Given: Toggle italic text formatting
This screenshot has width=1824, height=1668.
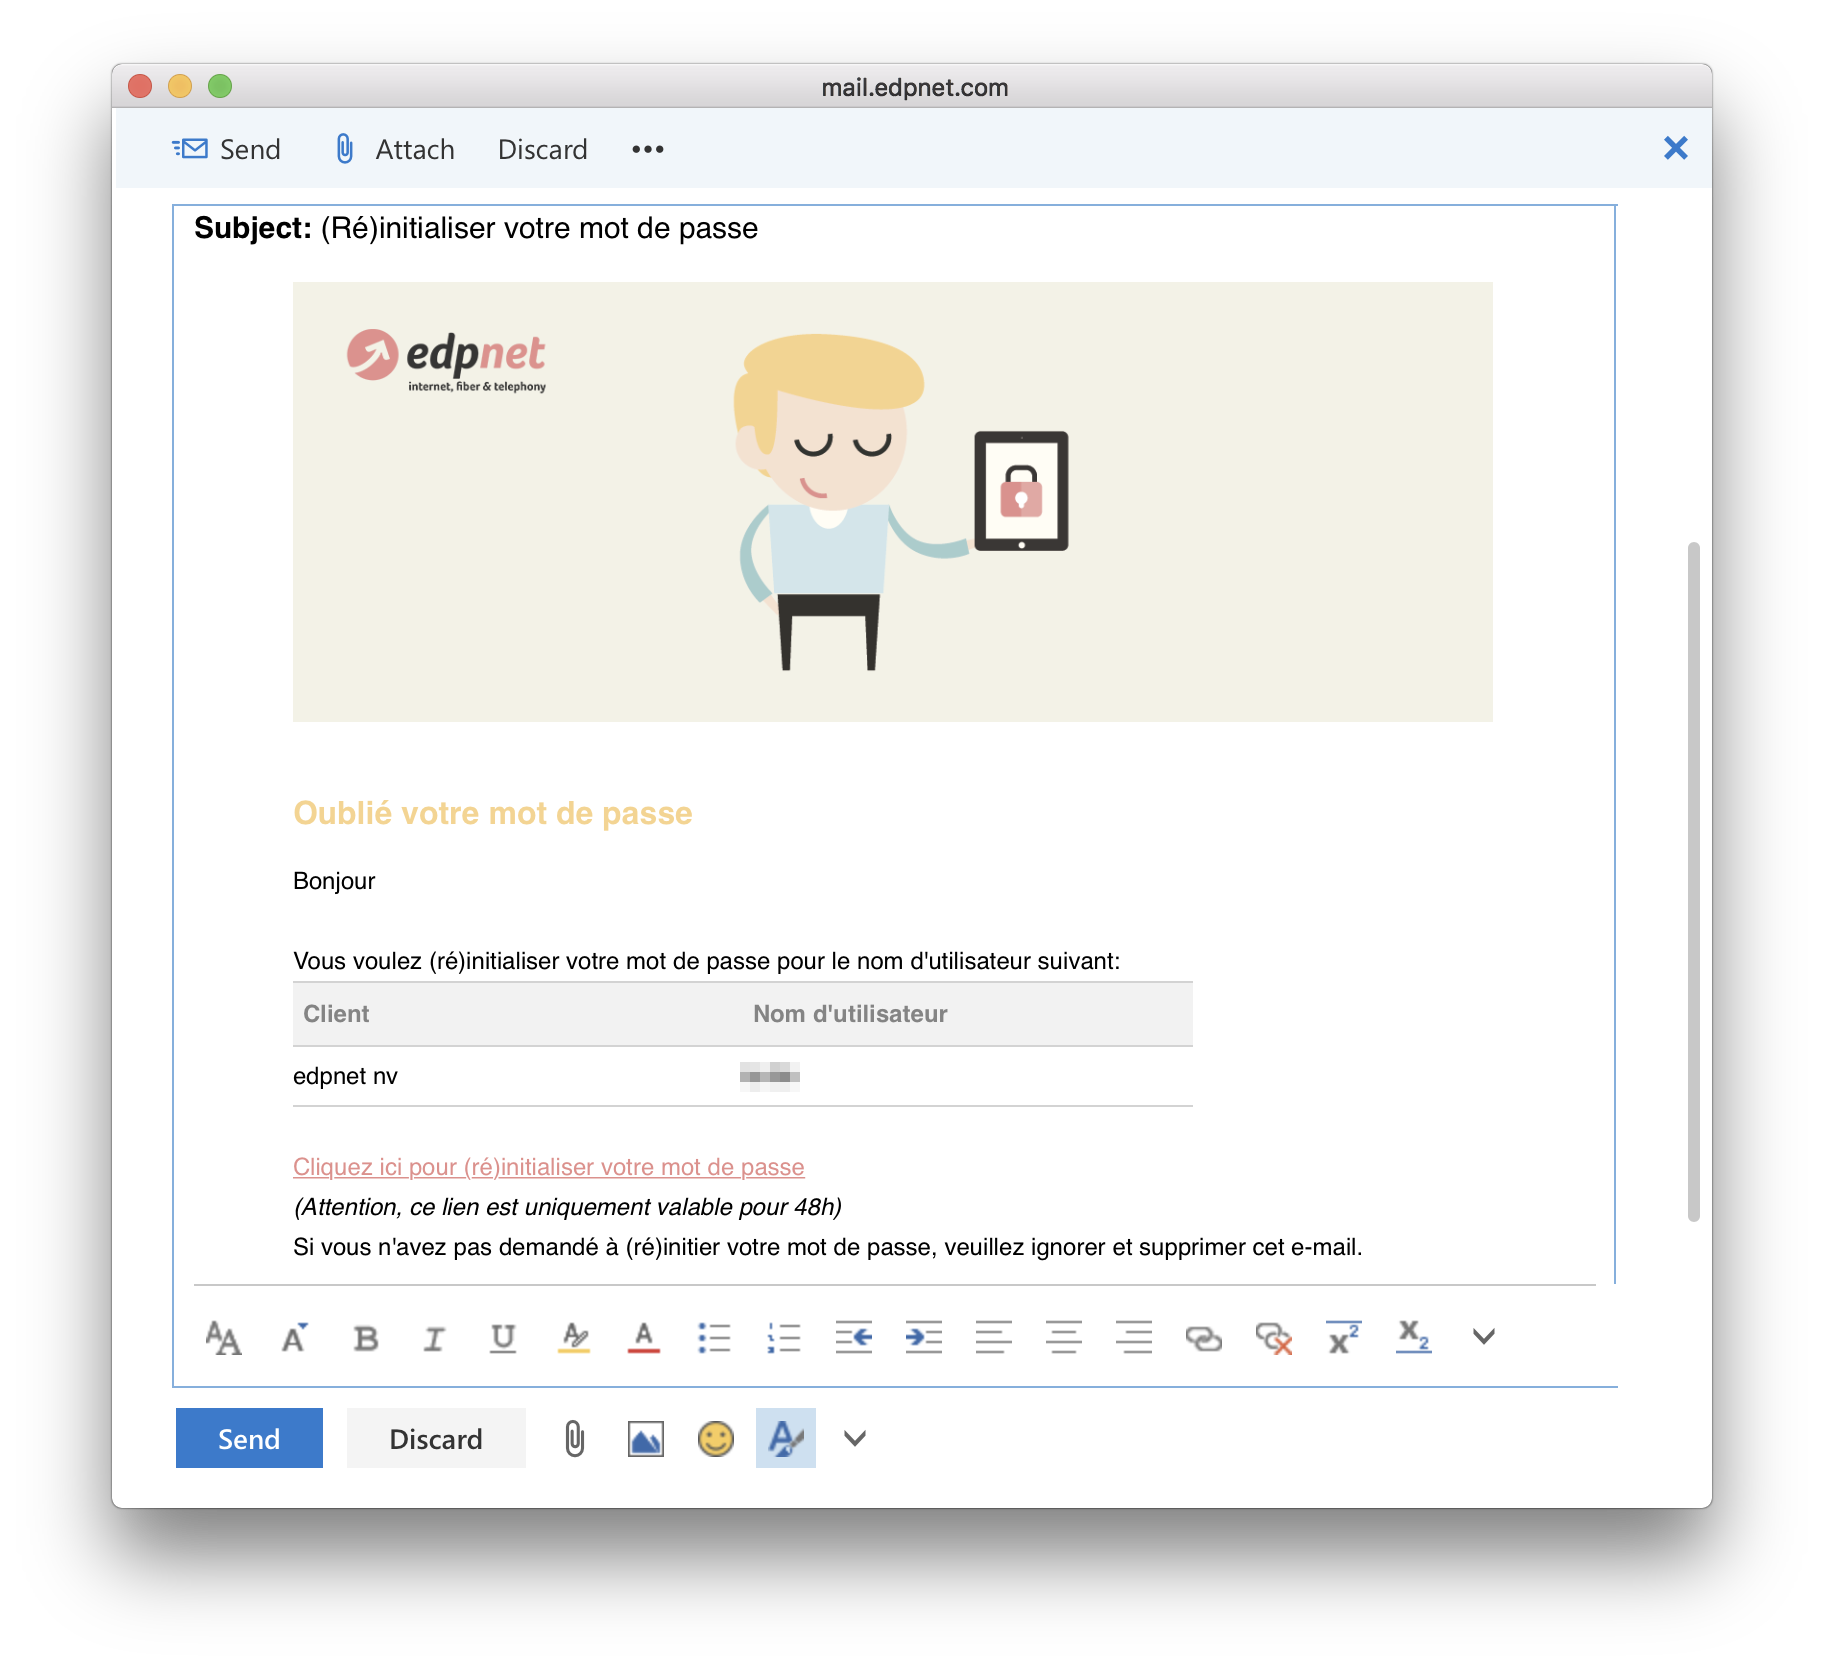Looking at the screenshot, I should tap(434, 1338).
